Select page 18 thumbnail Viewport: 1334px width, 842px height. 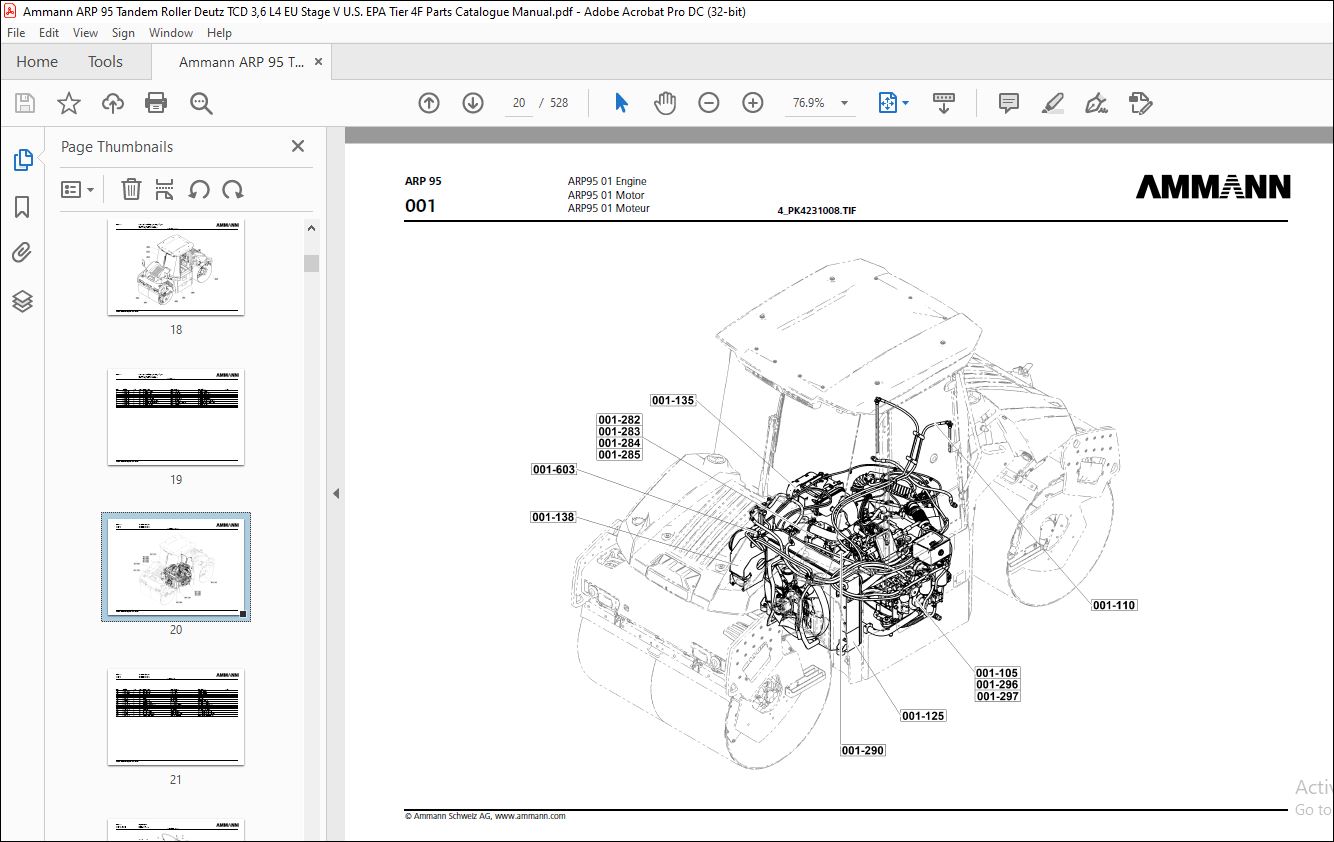[x=176, y=267]
